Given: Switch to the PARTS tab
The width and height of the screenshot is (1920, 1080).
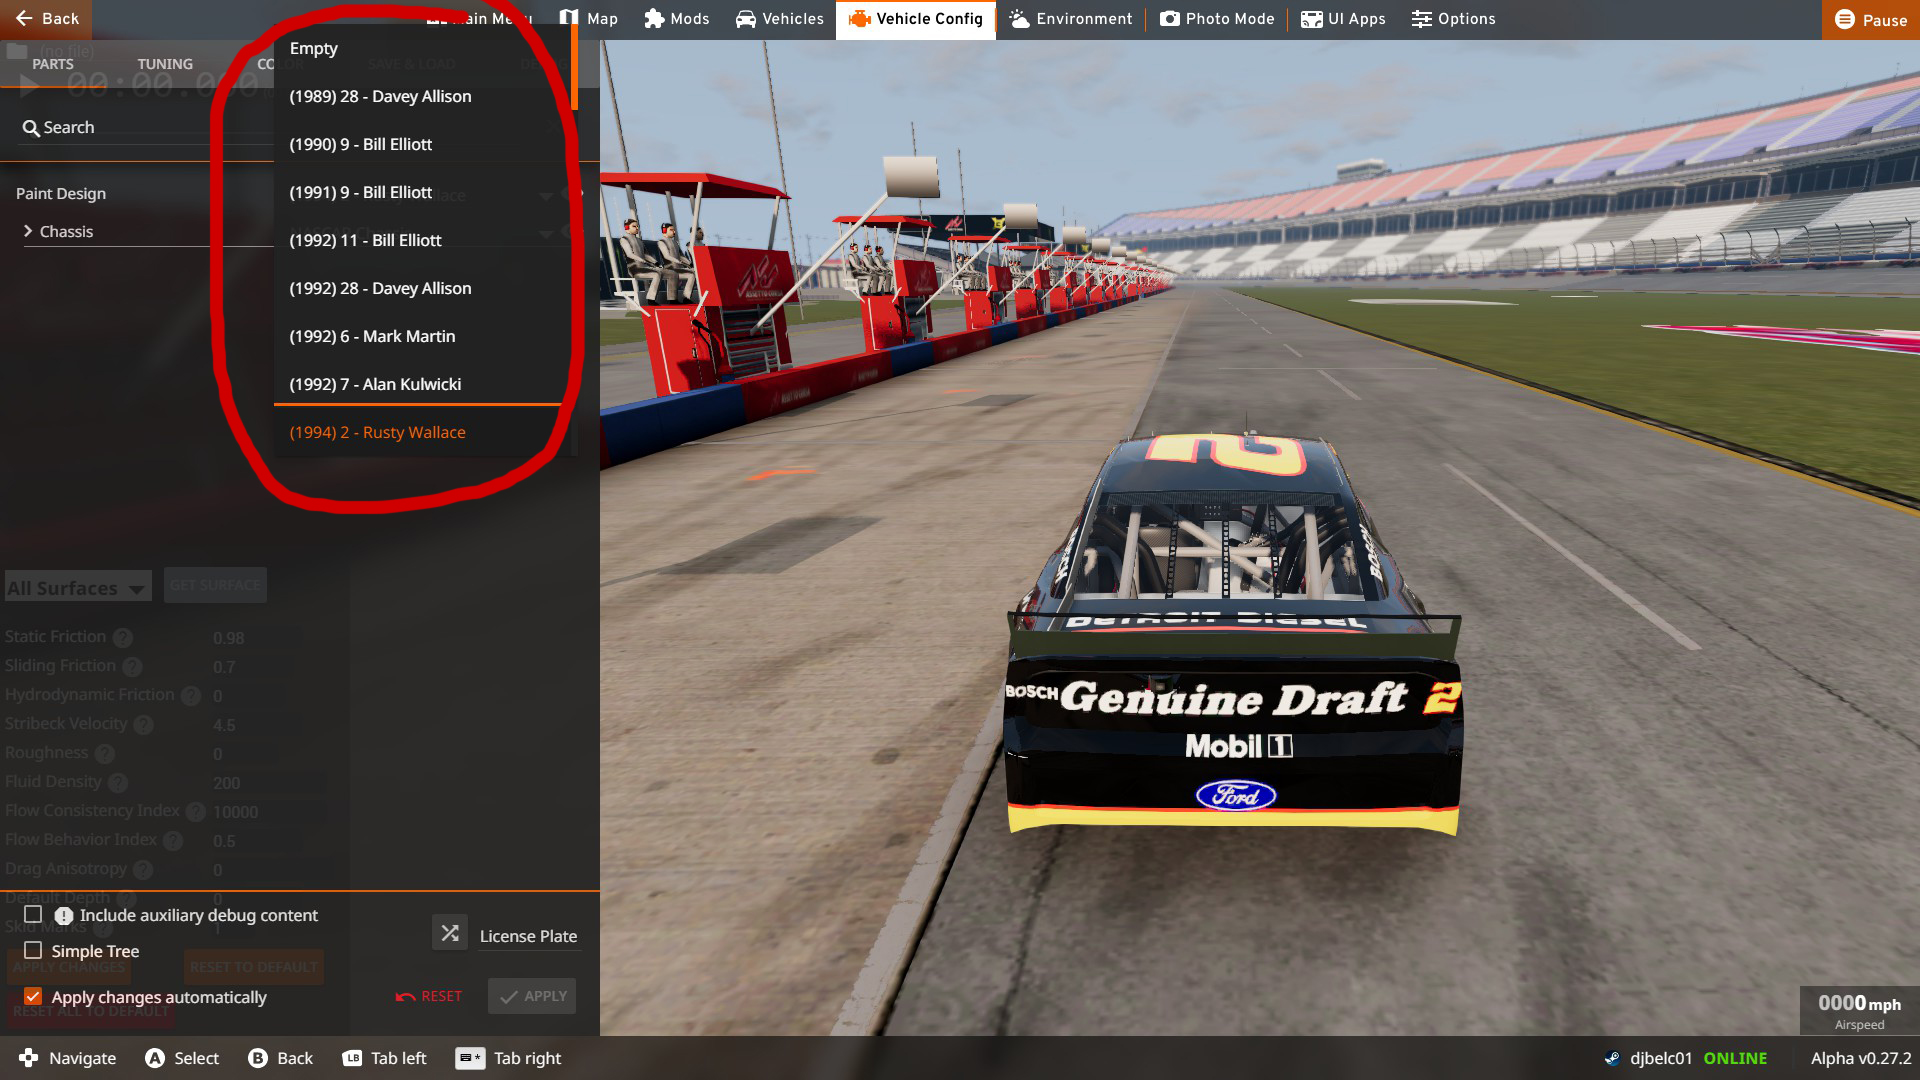Looking at the screenshot, I should (x=53, y=64).
